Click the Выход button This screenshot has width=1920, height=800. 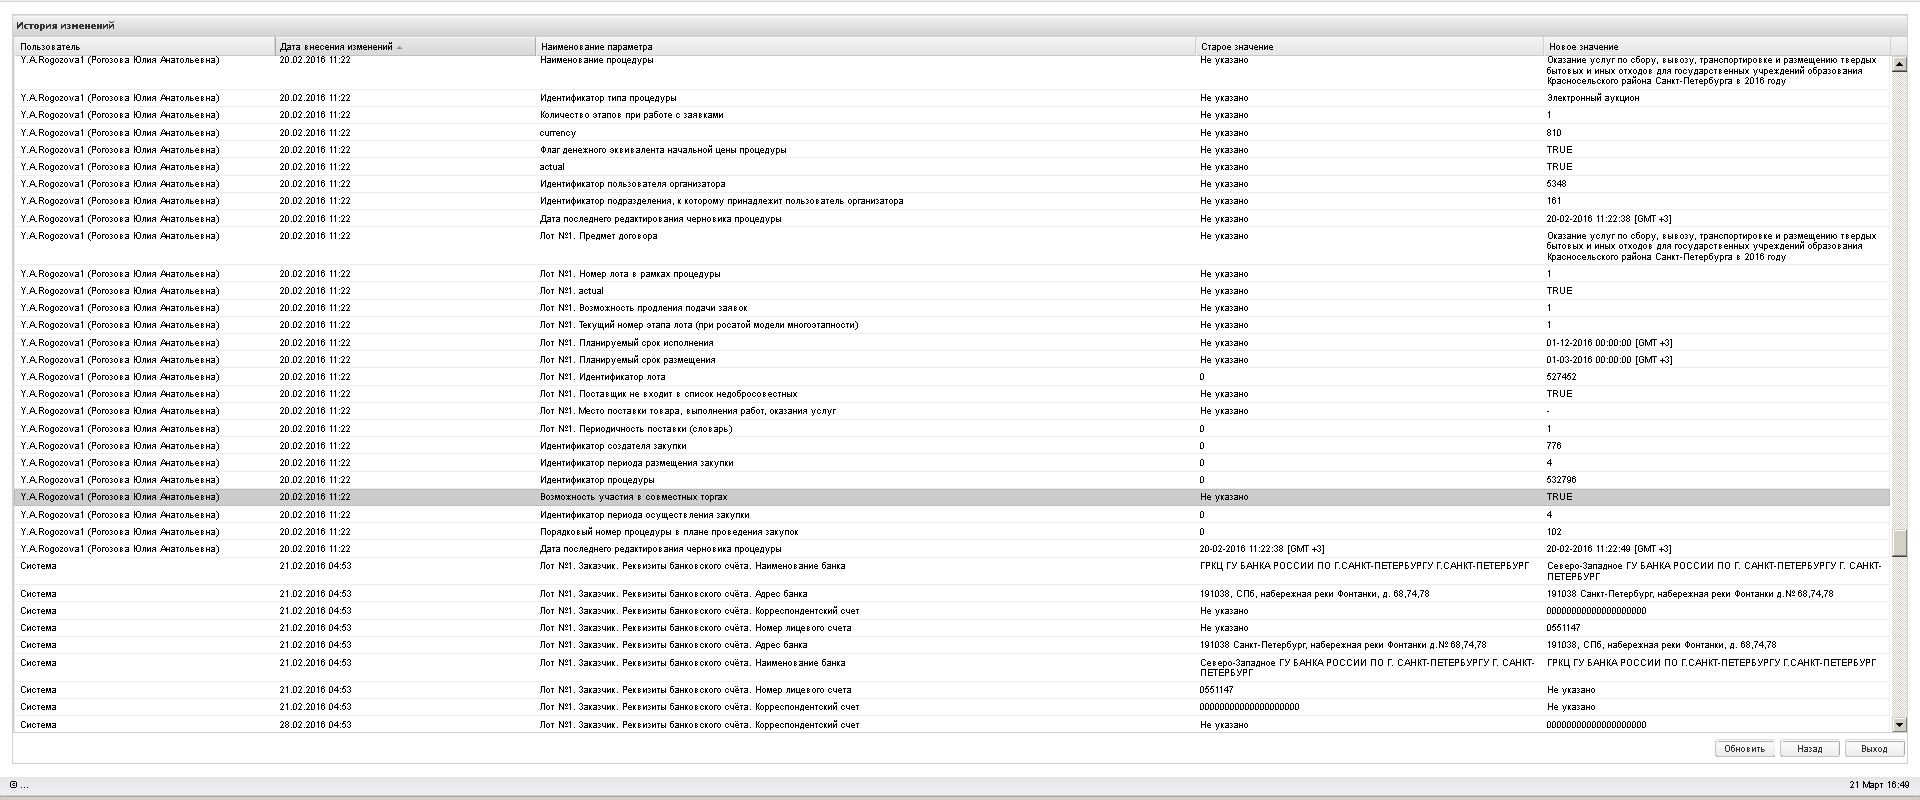click(1874, 749)
